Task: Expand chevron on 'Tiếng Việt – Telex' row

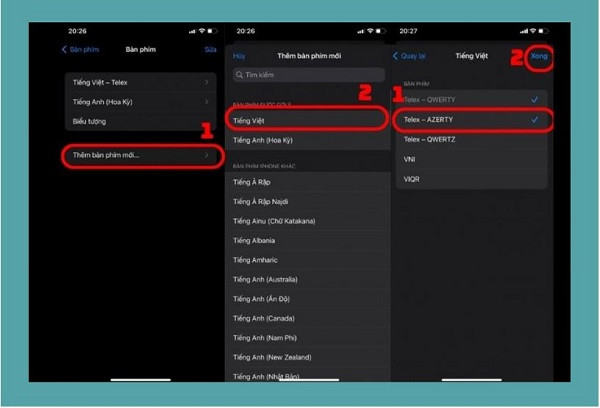Action: click(207, 82)
